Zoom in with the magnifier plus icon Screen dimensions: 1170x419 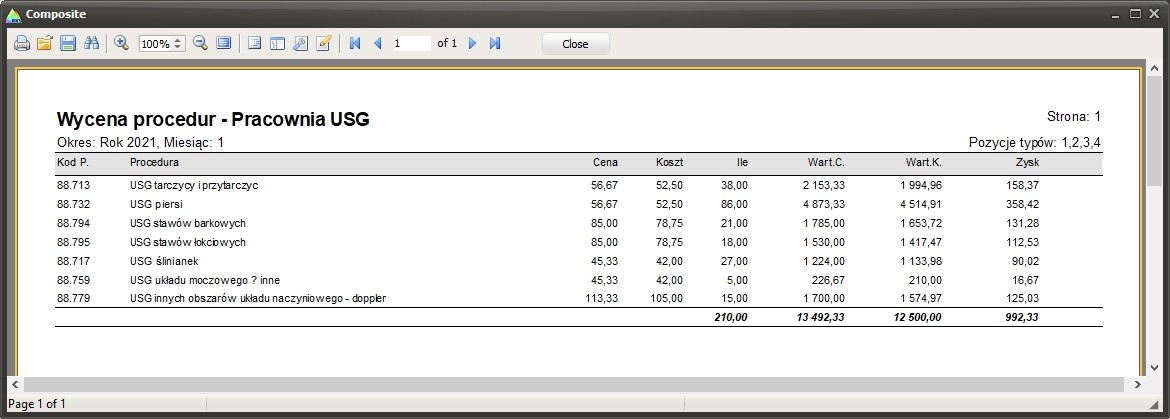pyautogui.click(x=122, y=44)
